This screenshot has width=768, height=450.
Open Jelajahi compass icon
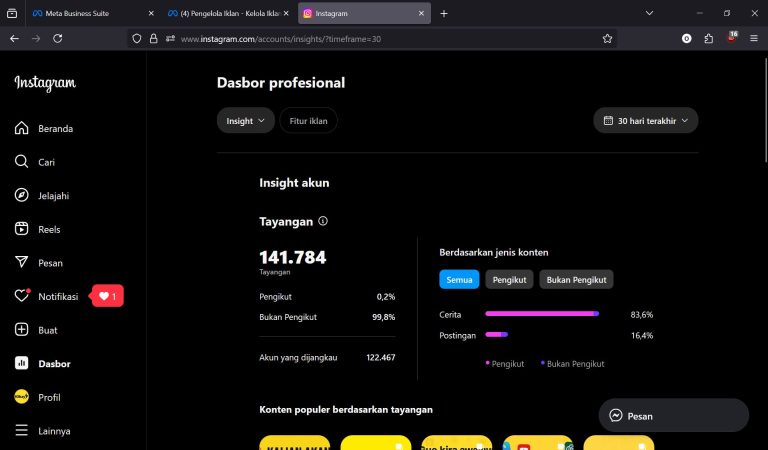[x=22, y=195]
